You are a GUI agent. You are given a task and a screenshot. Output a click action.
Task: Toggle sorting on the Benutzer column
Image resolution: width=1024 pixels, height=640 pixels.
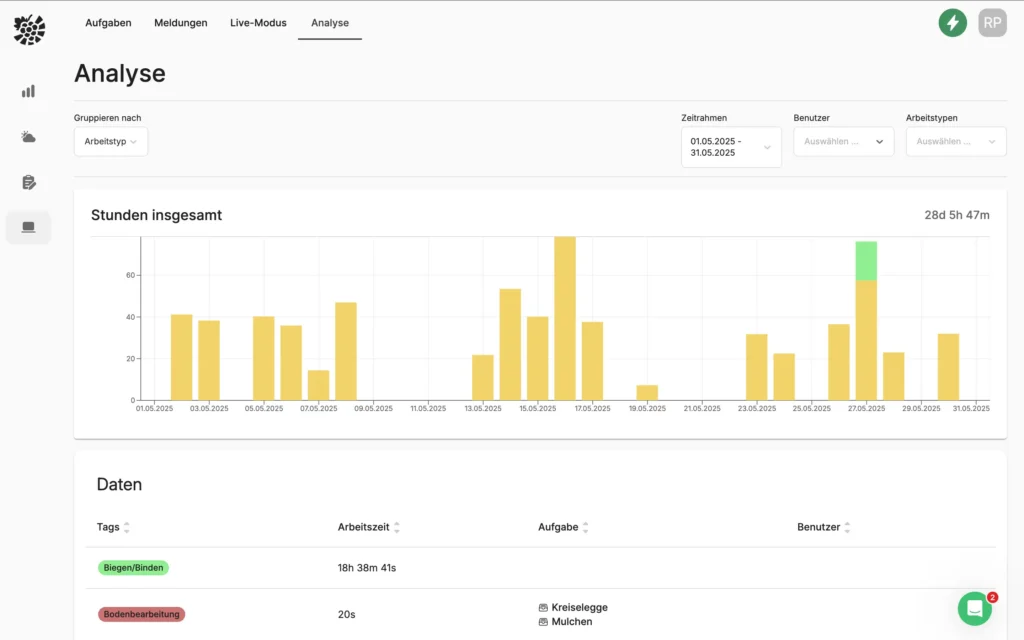(x=846, y=527)
